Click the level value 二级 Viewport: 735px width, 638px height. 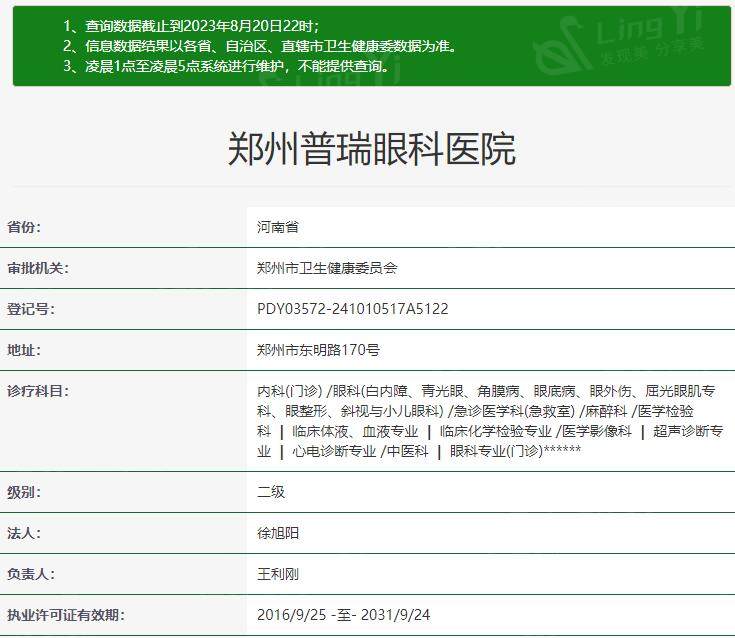[x=271, y=492]
